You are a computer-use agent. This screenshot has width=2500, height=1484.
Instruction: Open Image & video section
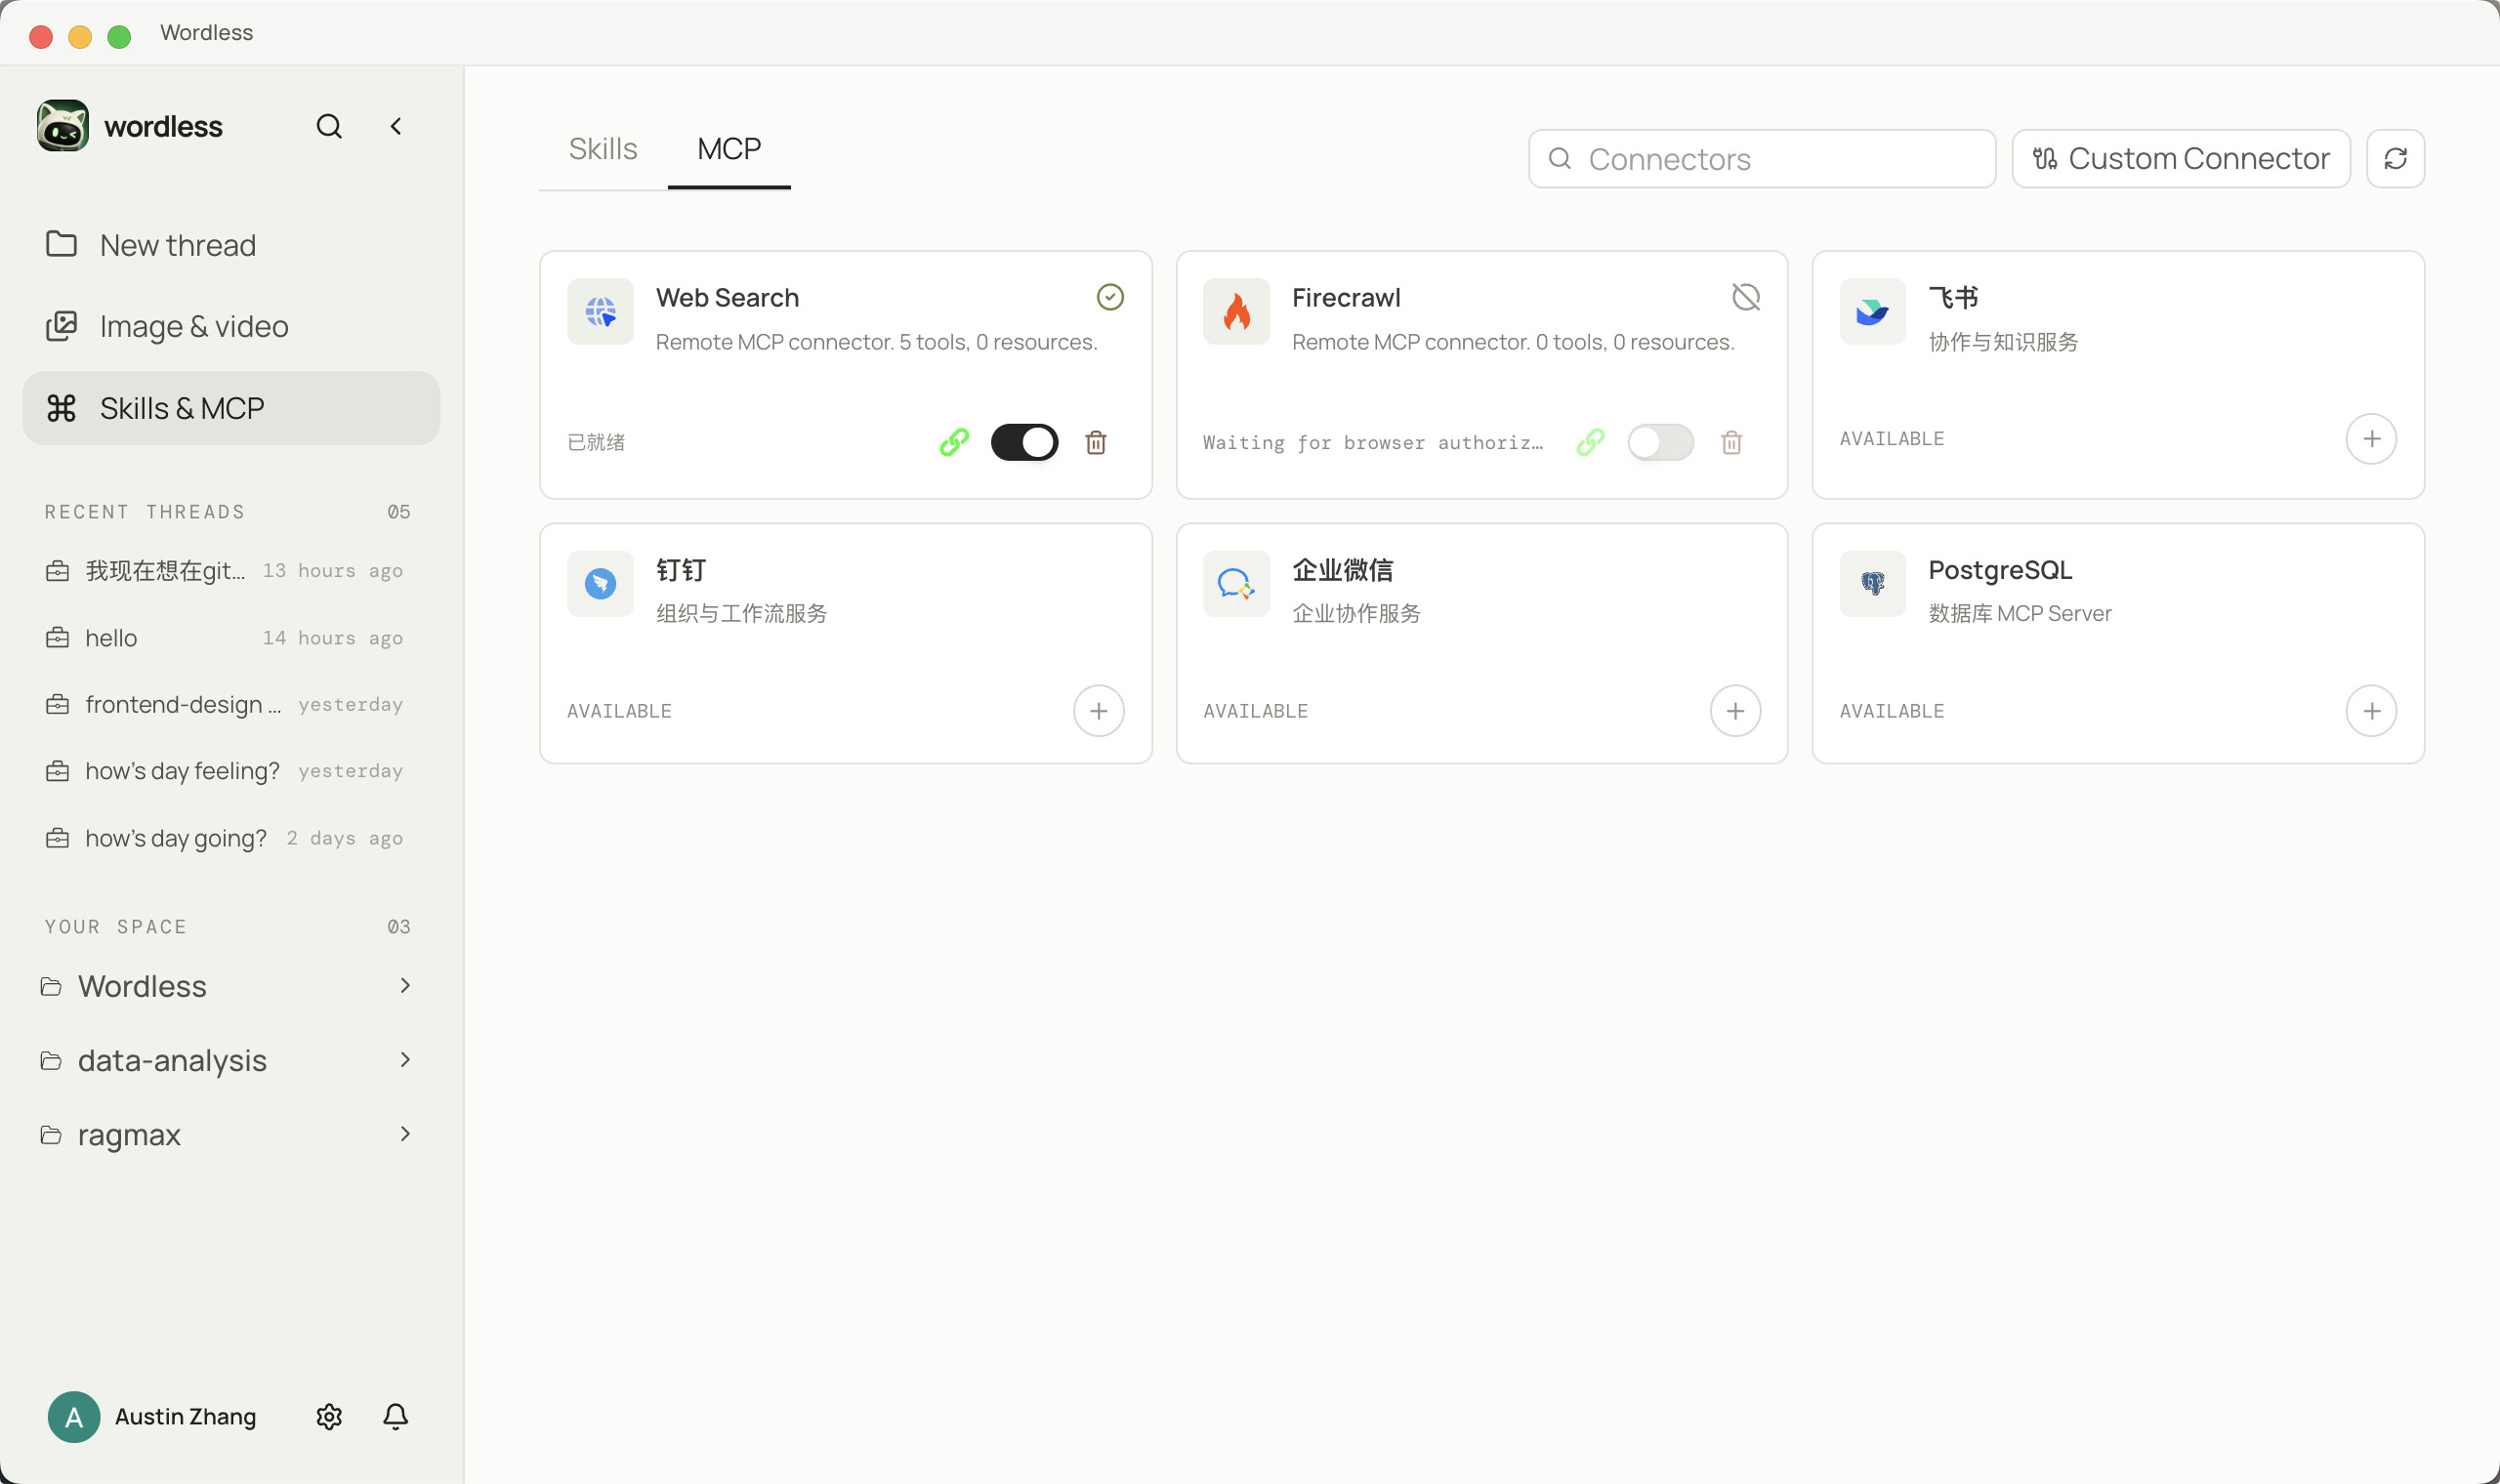coord(231,327)
